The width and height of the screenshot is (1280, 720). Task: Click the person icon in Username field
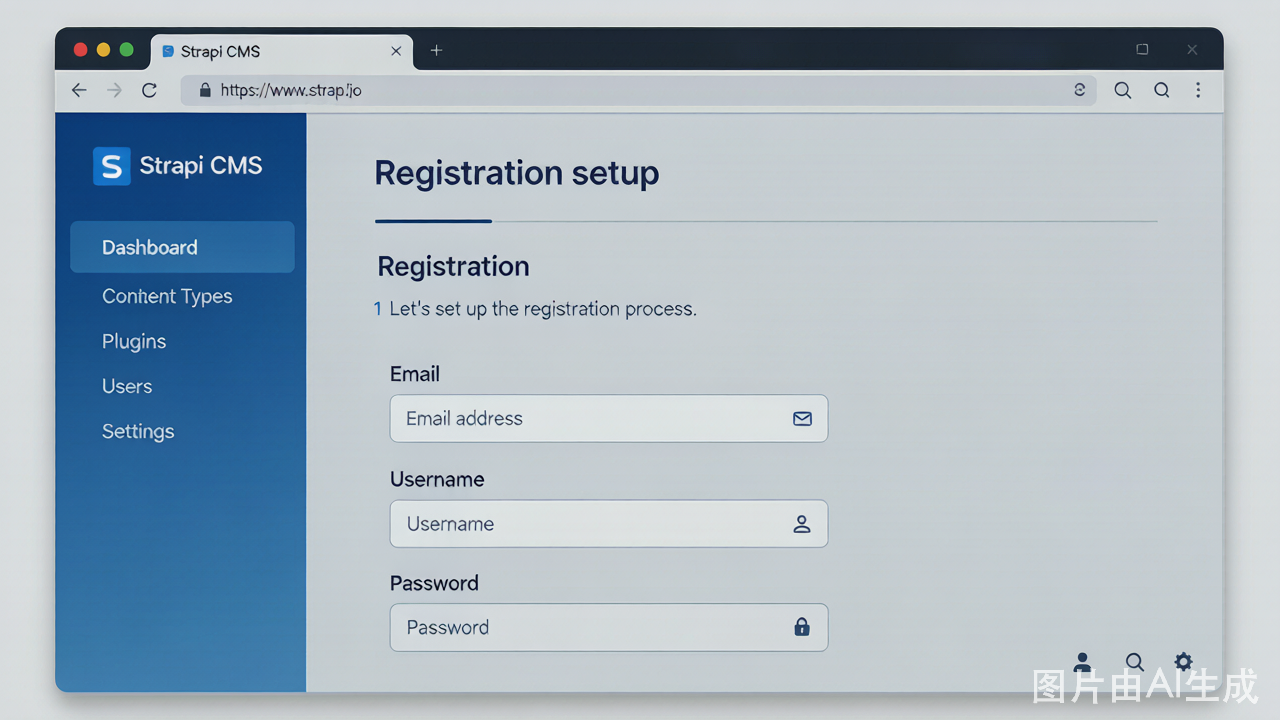[801, 524]
